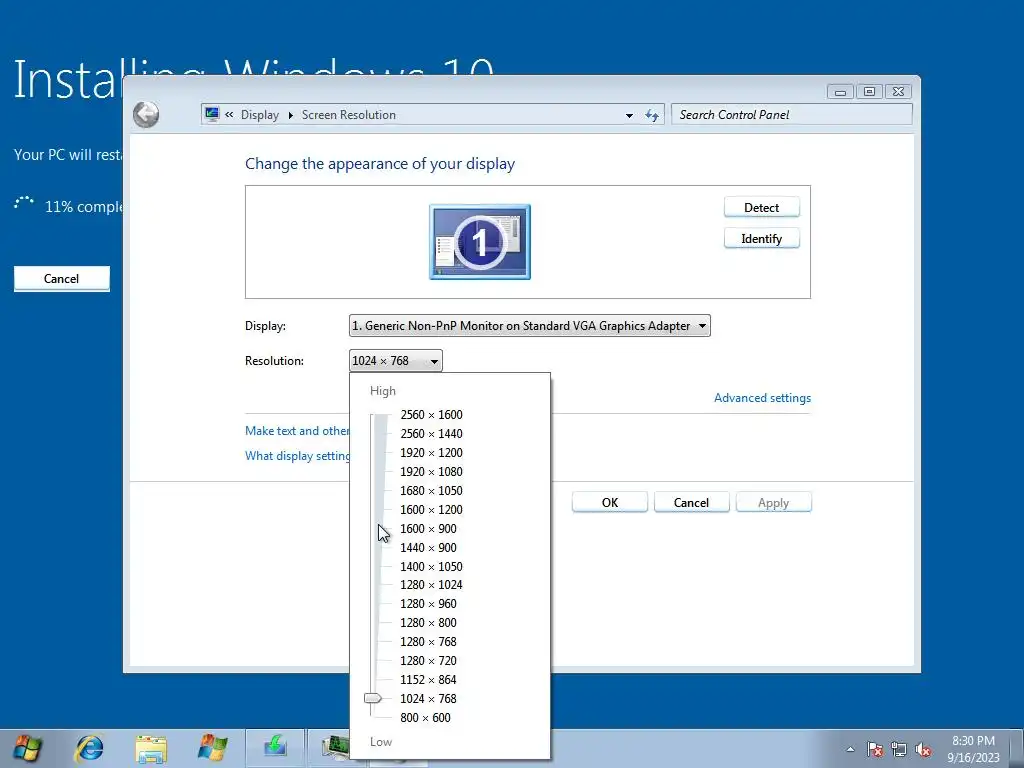The image size is (1024, 768).
Task: Click the network tray icon
Action: tap(899, 749)
